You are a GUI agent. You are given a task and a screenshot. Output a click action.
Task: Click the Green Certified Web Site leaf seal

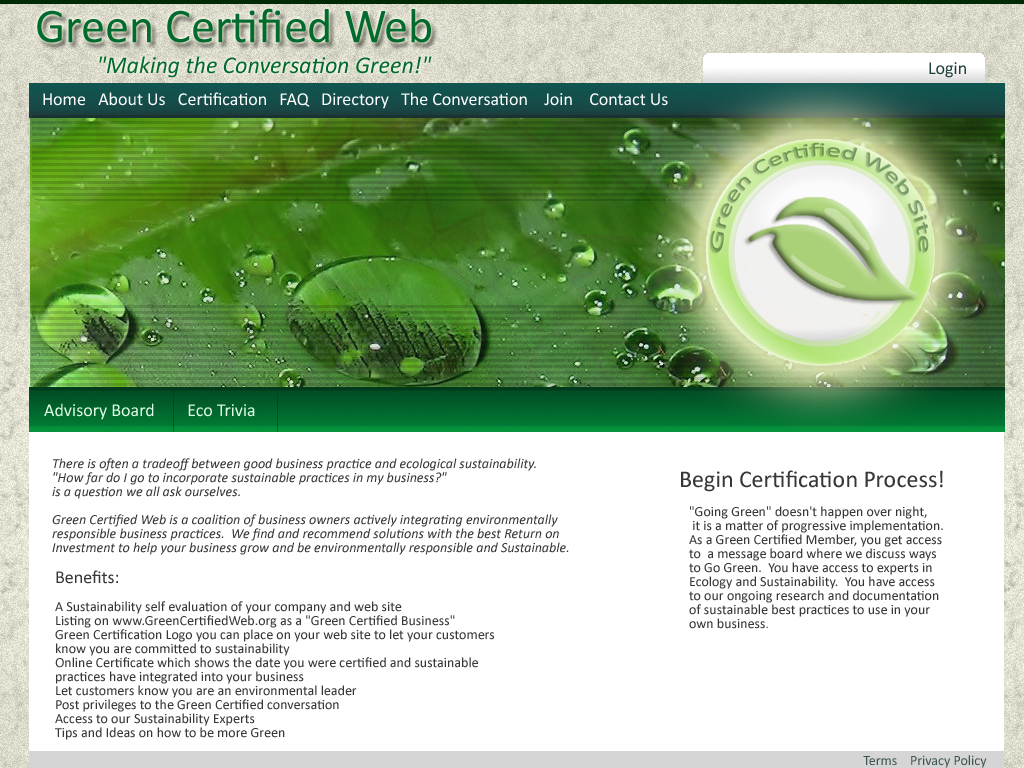(820, 253)
